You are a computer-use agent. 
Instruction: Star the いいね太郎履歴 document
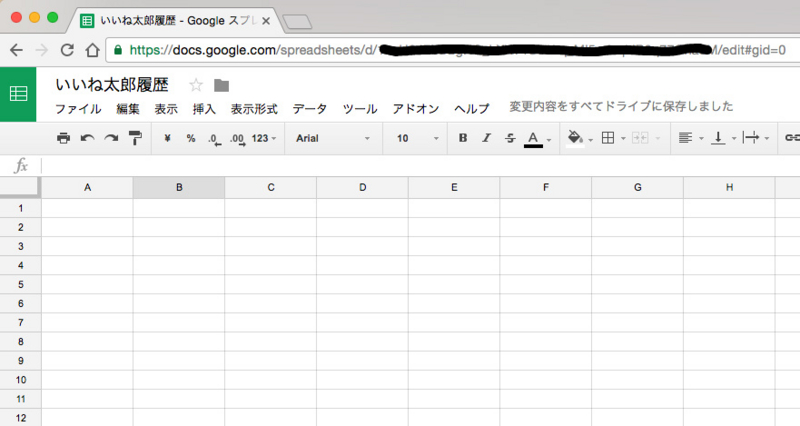point(196,85)
